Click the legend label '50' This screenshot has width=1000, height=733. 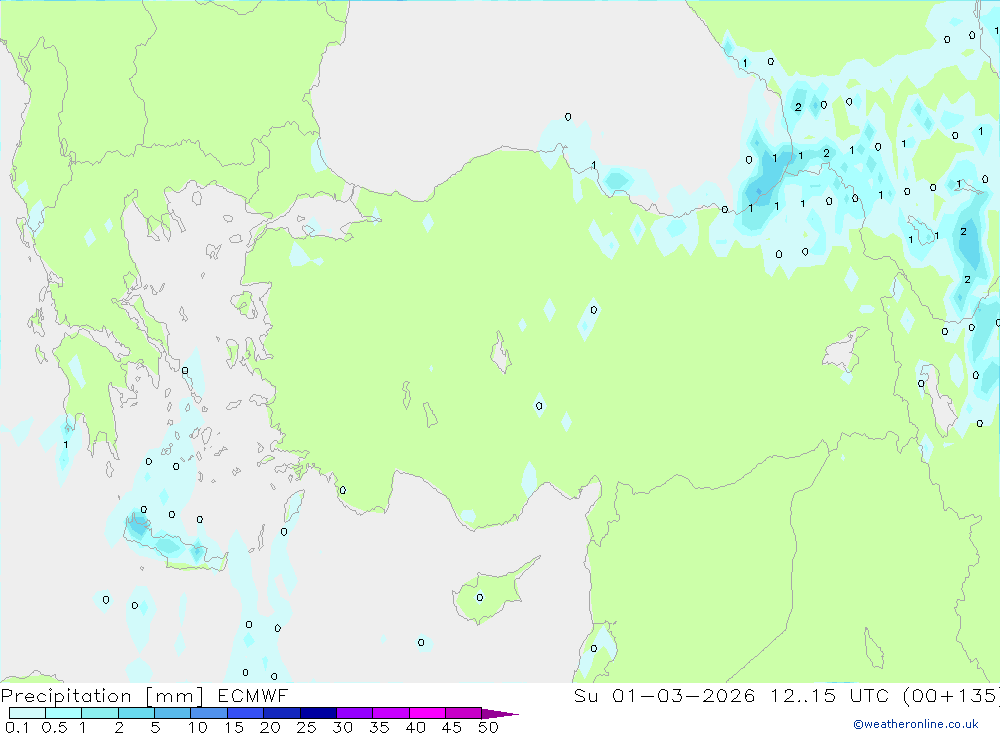(488, 727)
